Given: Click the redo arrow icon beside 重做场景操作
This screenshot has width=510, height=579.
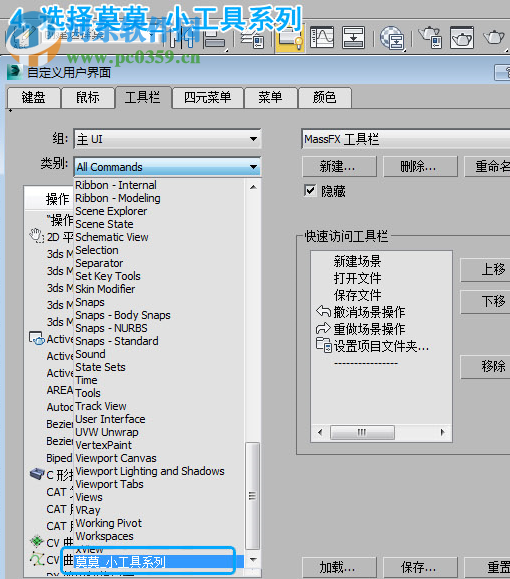Looking at the screenshot, I should click(323, 328).
